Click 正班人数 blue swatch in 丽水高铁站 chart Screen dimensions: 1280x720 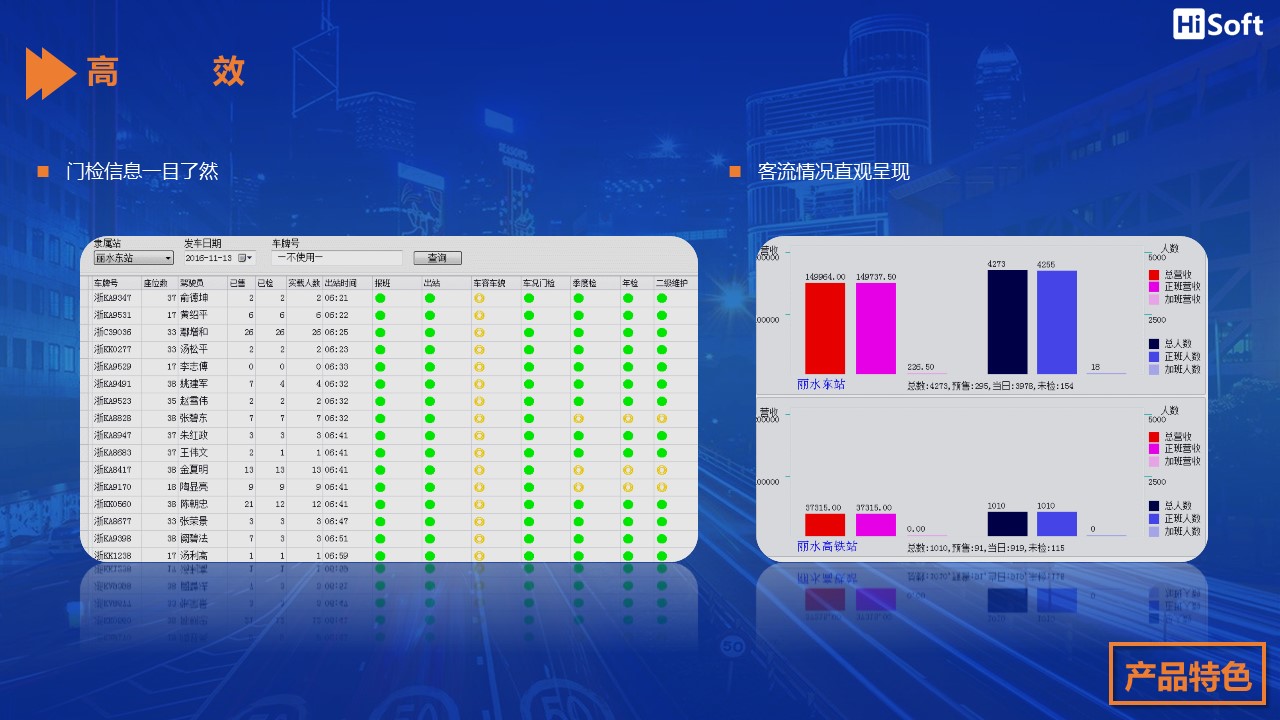click(x=1153, y=519)
